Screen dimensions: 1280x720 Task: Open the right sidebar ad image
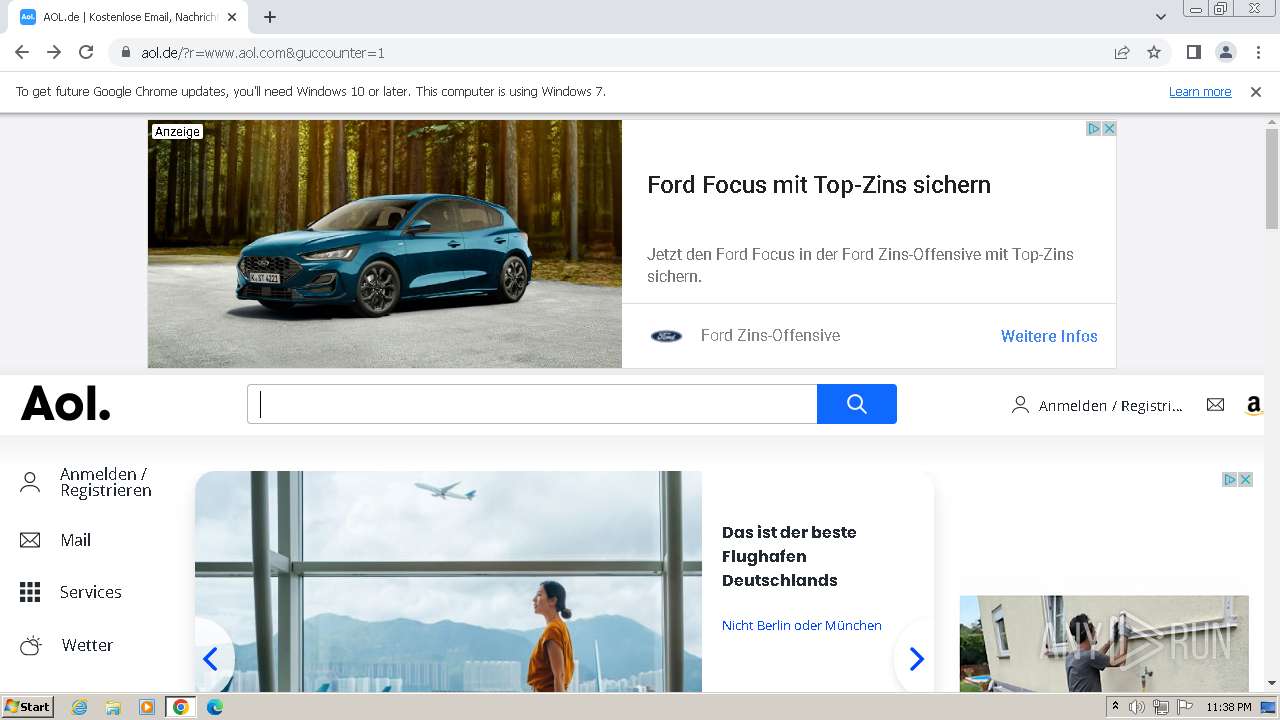coord(1104,644)
